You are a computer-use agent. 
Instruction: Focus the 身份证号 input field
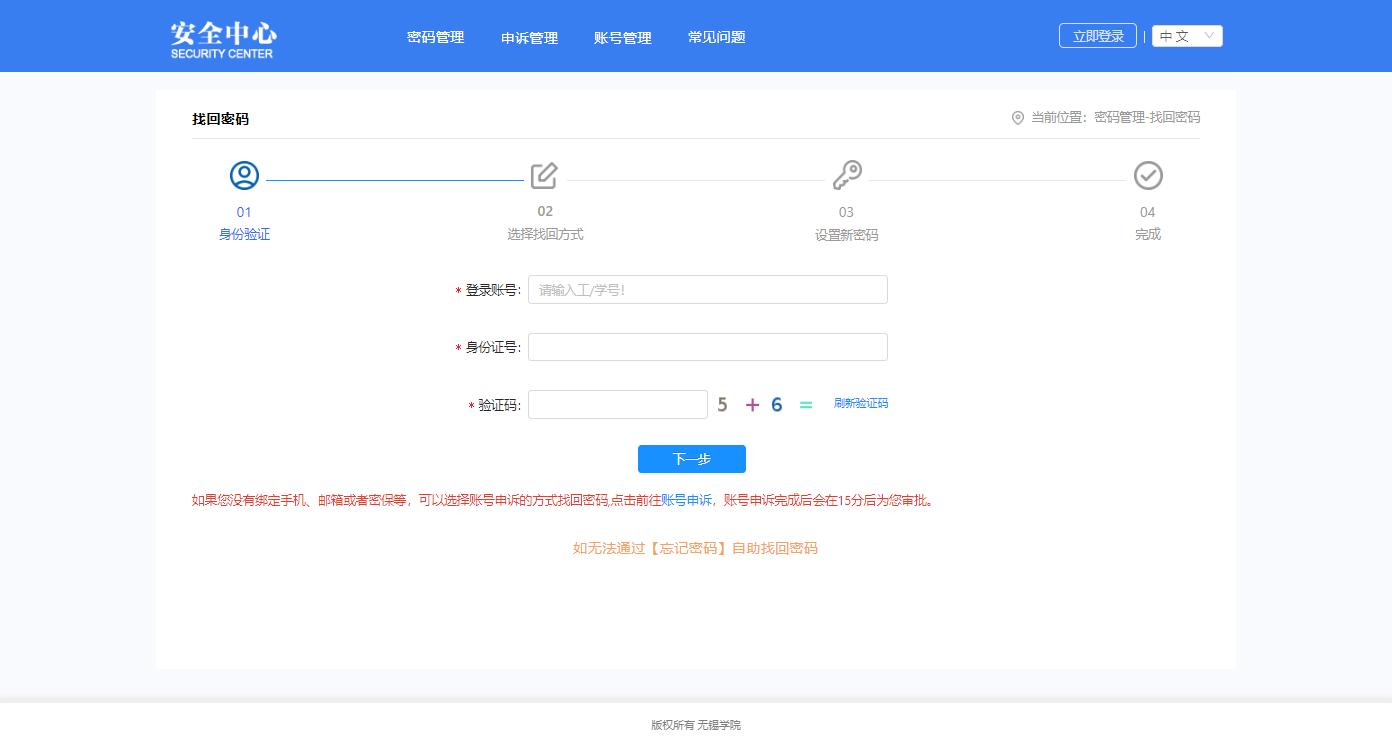[x=707, y=347]
